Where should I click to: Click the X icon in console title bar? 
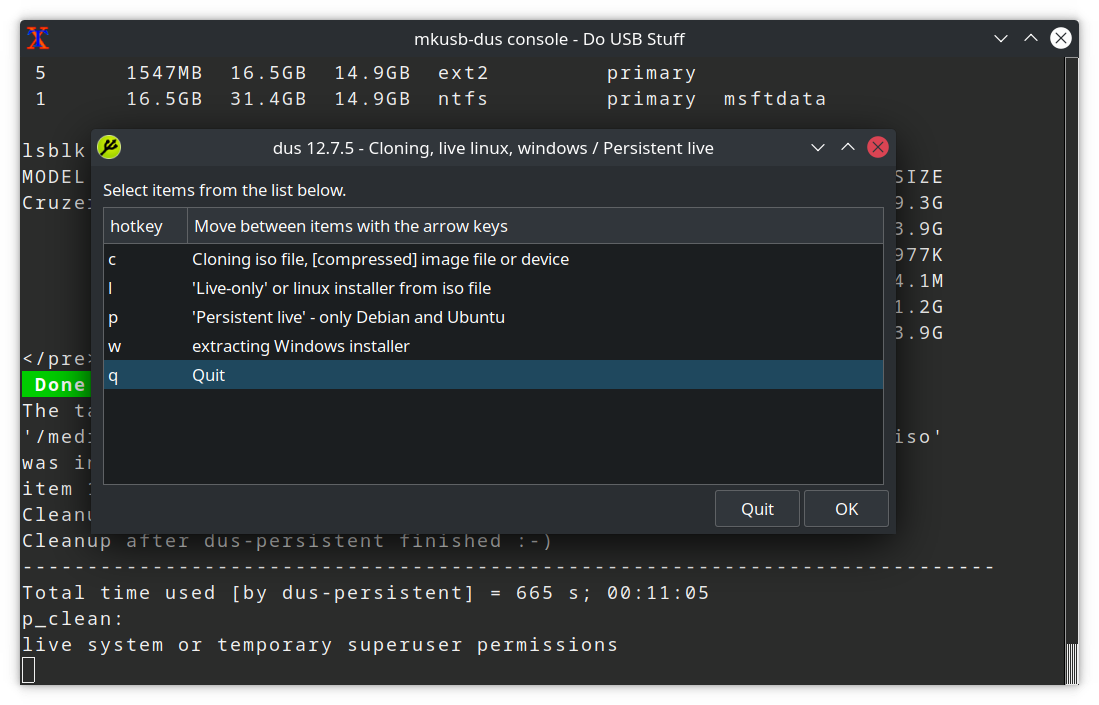coord(38,39)
